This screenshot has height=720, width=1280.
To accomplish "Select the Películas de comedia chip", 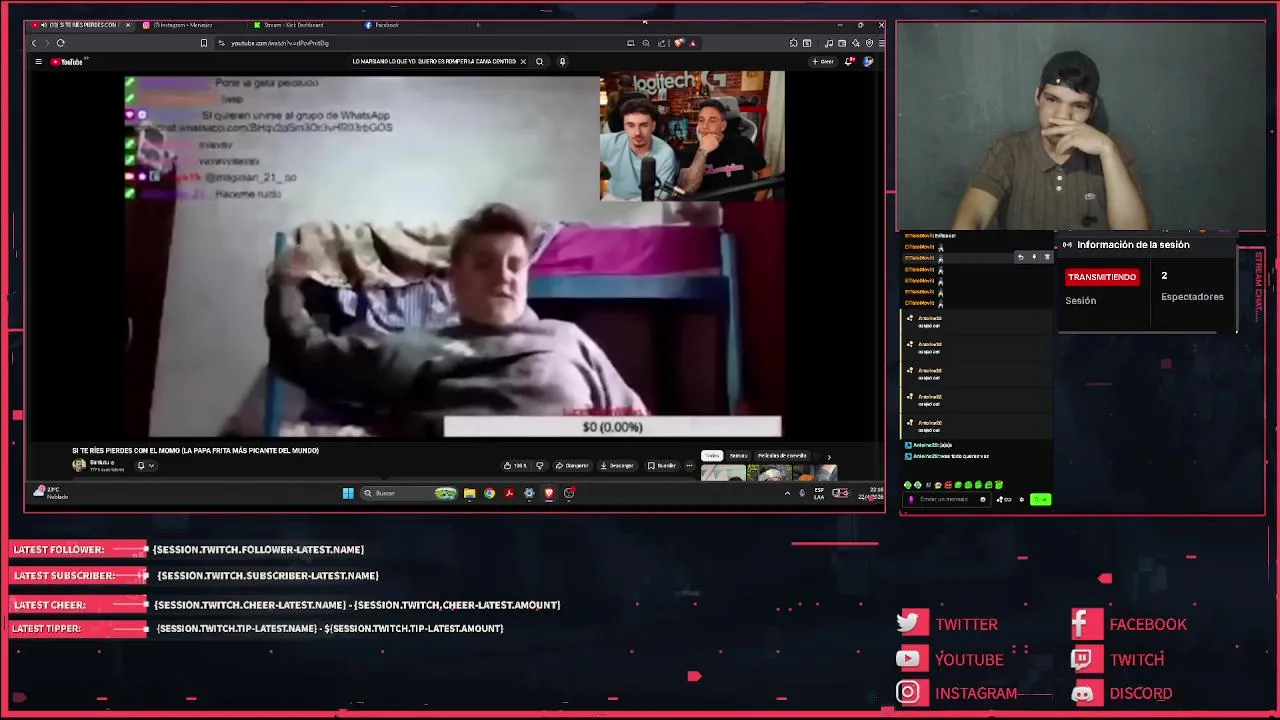I will 782,456.
